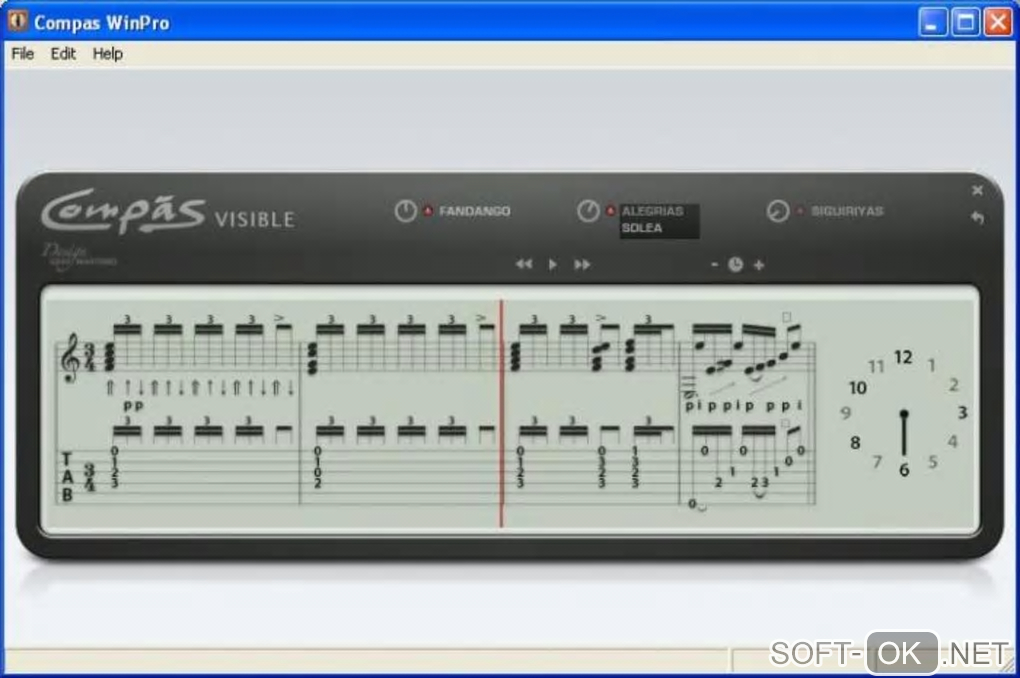Select the SIGUIRIYAS rhythm label

click(x=847, y=211)
